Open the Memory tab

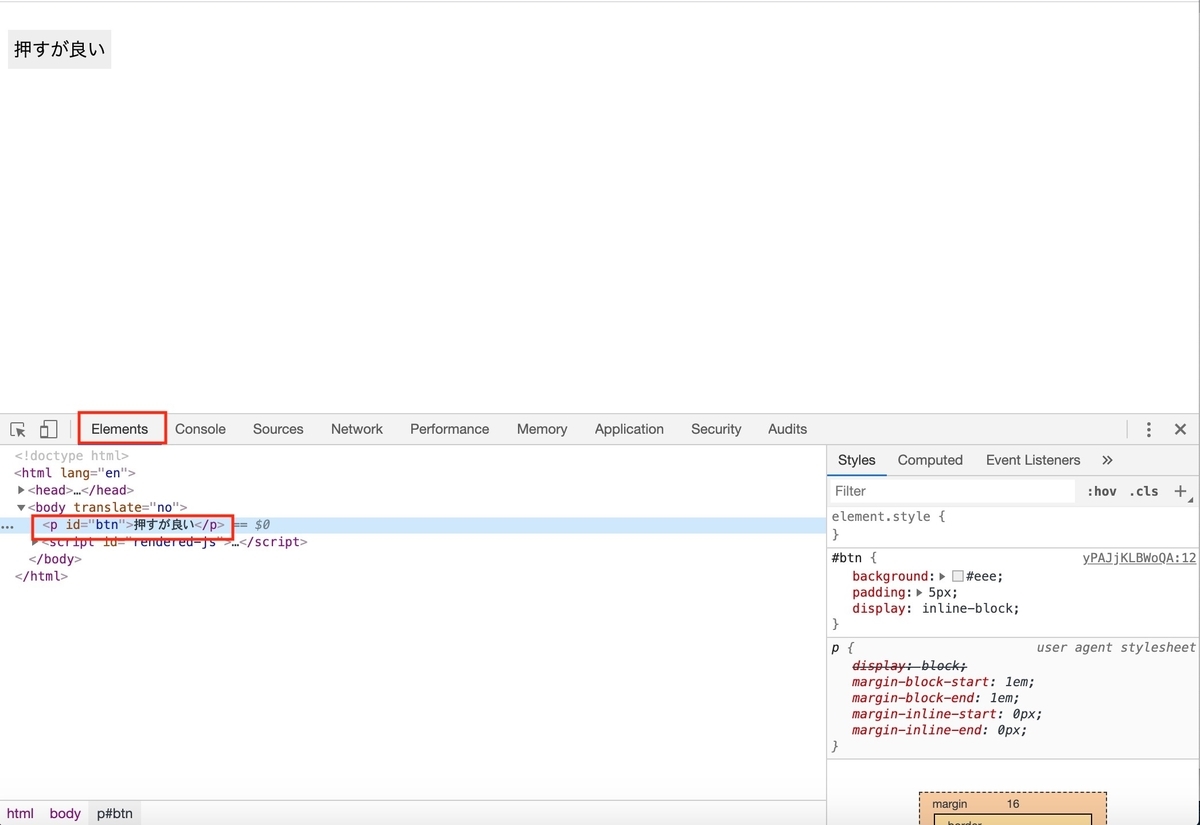pos(542,429)
